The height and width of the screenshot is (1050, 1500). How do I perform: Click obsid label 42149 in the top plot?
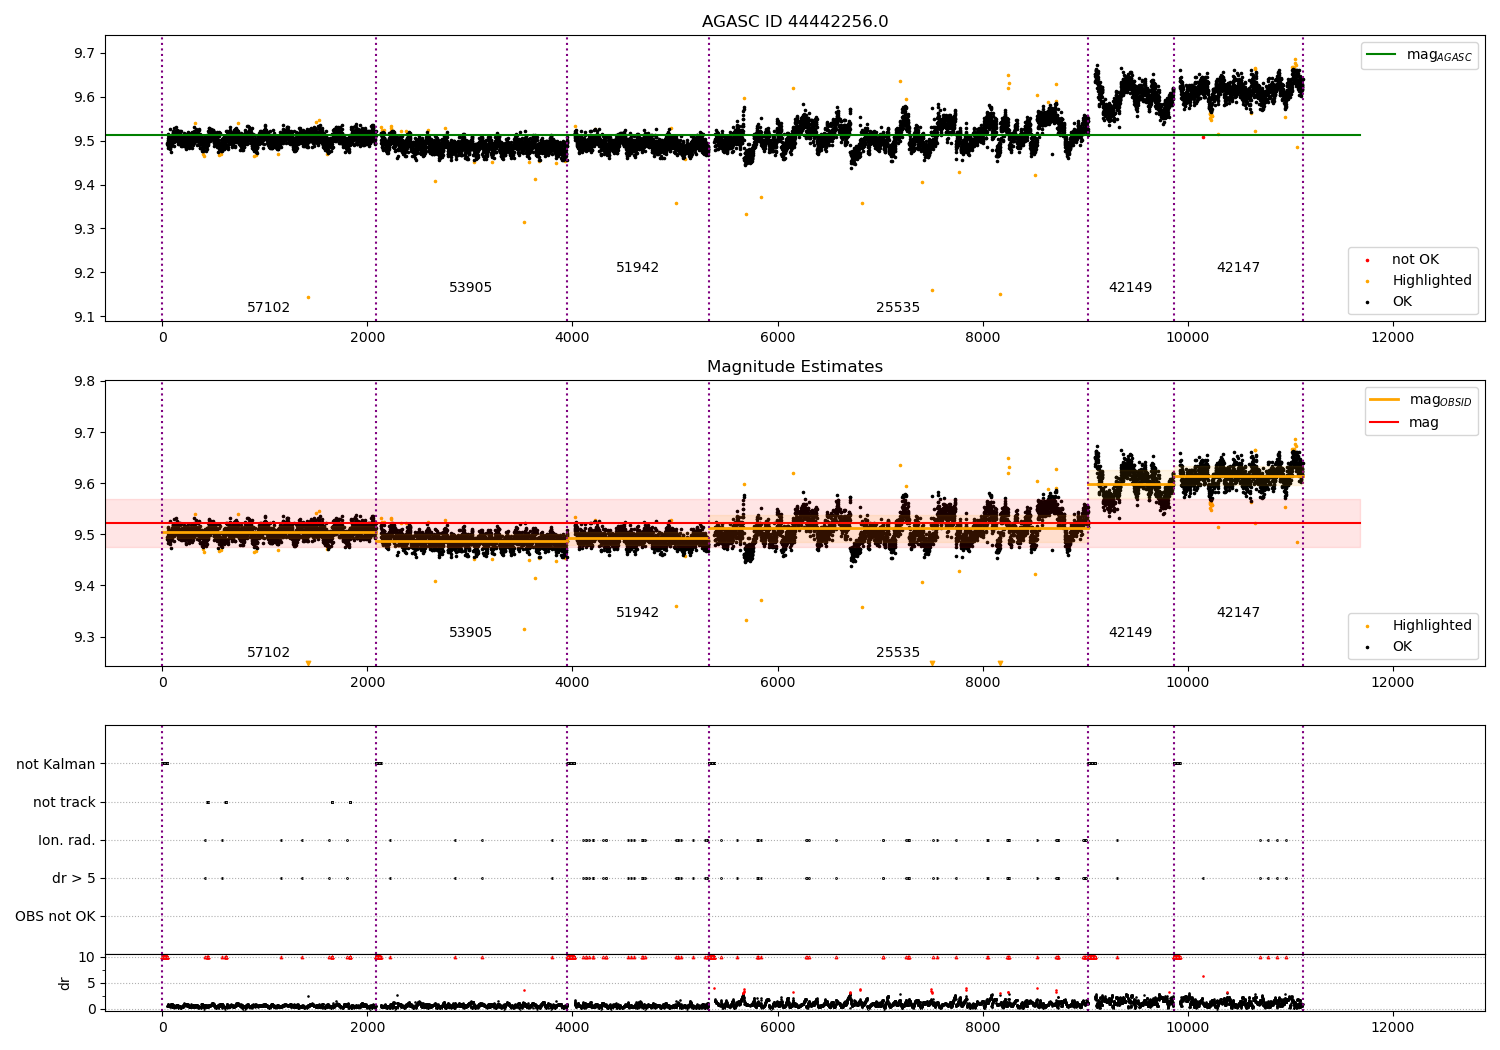pos(1130,288)
